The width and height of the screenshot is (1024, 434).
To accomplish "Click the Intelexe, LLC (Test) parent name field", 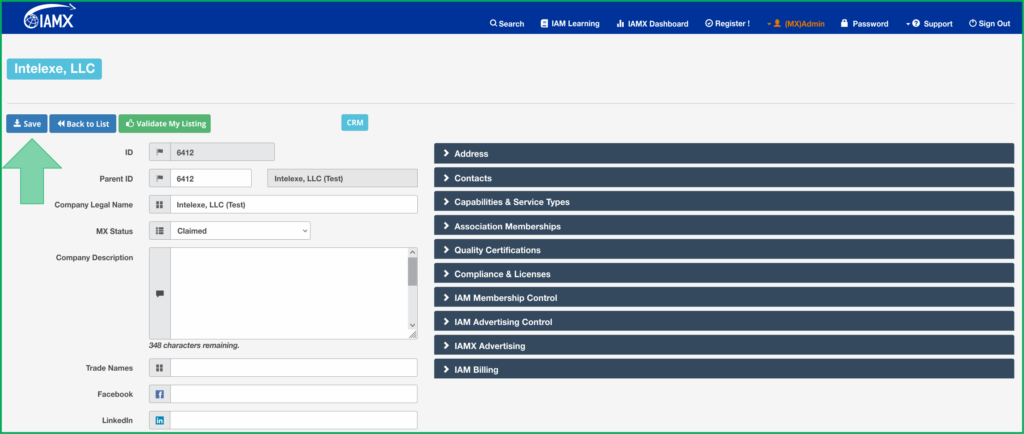I will 343,178.
